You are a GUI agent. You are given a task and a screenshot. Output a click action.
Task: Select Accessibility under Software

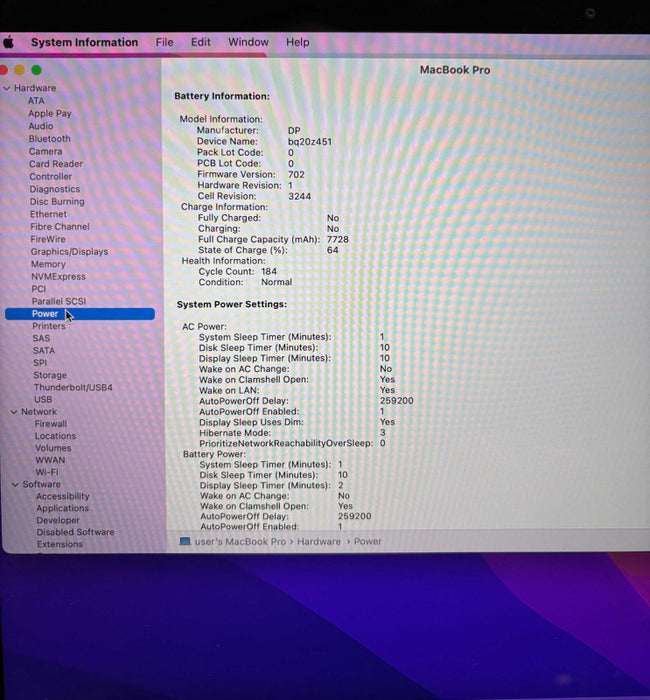pyautogui.click(x=63, y=496)
